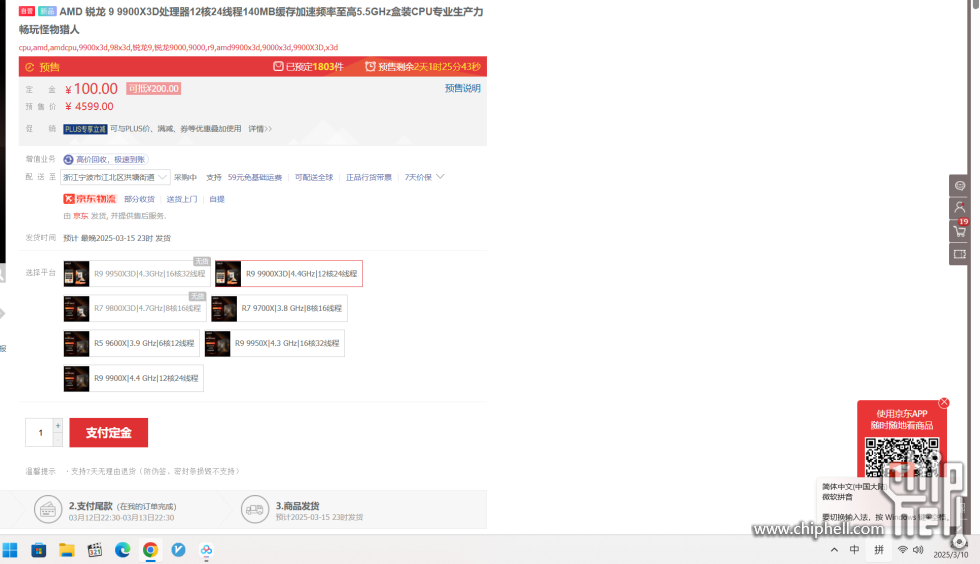Image resolution: width=980 pixels, height=564 pixels.
Task: Click the 自营 self-operated badge in title
Action: [27, 11]
